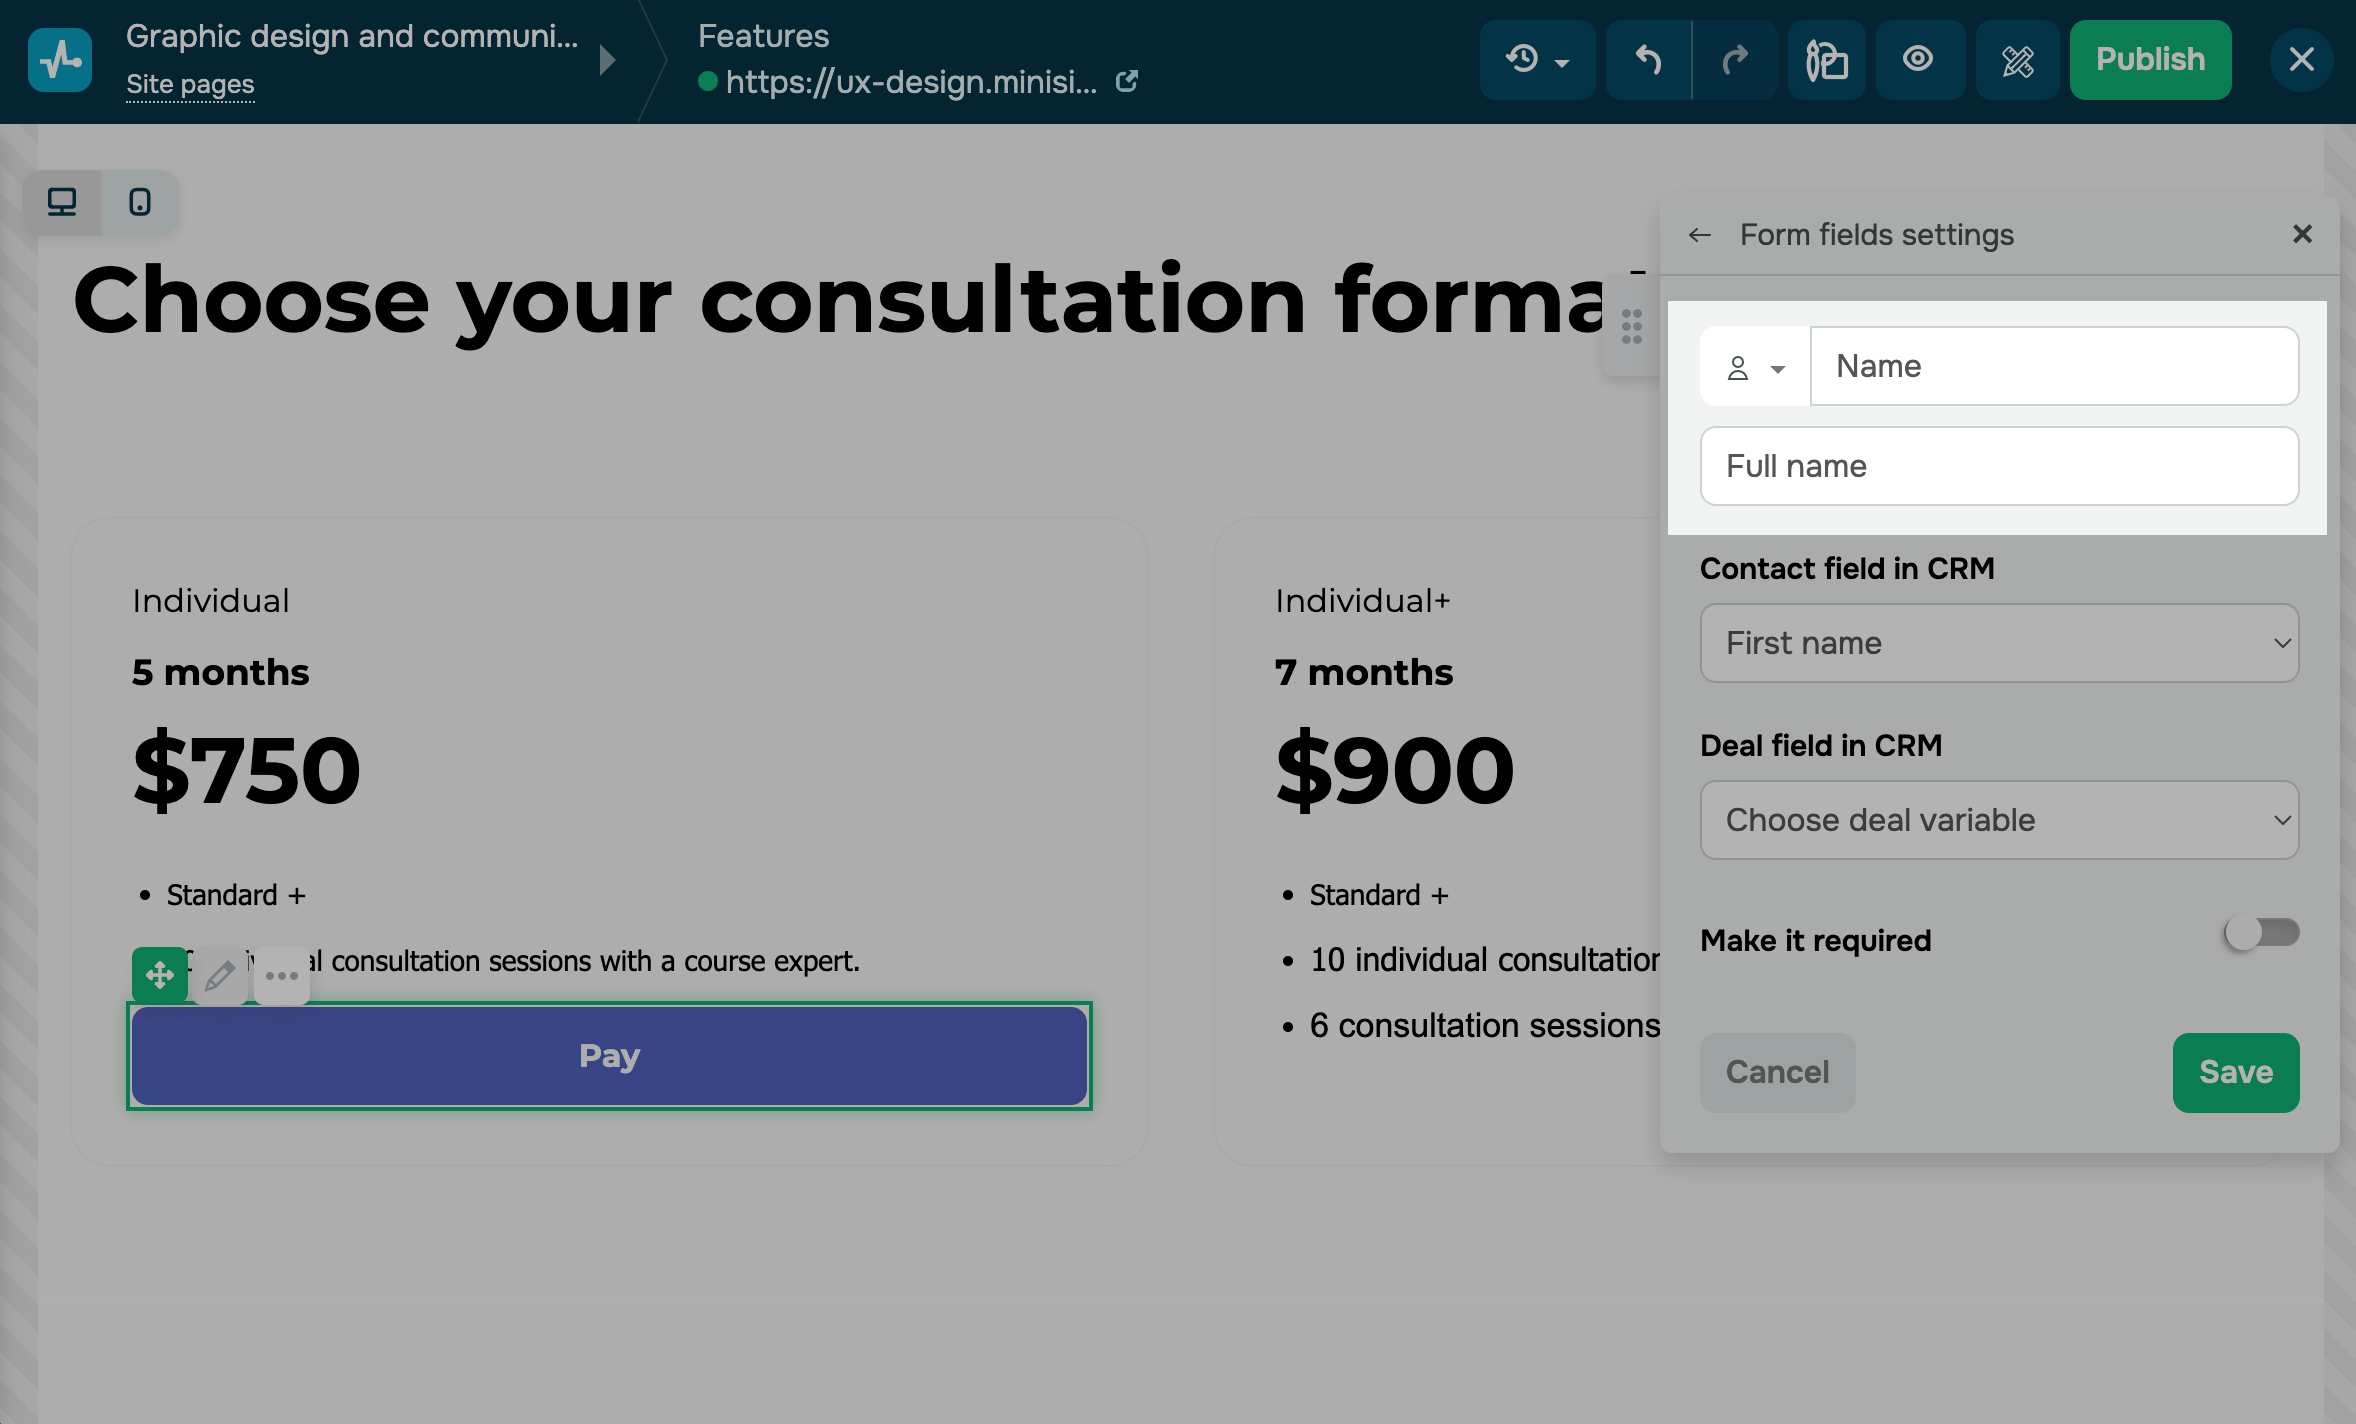This screenshot has width=2356, height=1424.
Task: Open the Choose deal variable dropdown
Action: [1999, 820]
